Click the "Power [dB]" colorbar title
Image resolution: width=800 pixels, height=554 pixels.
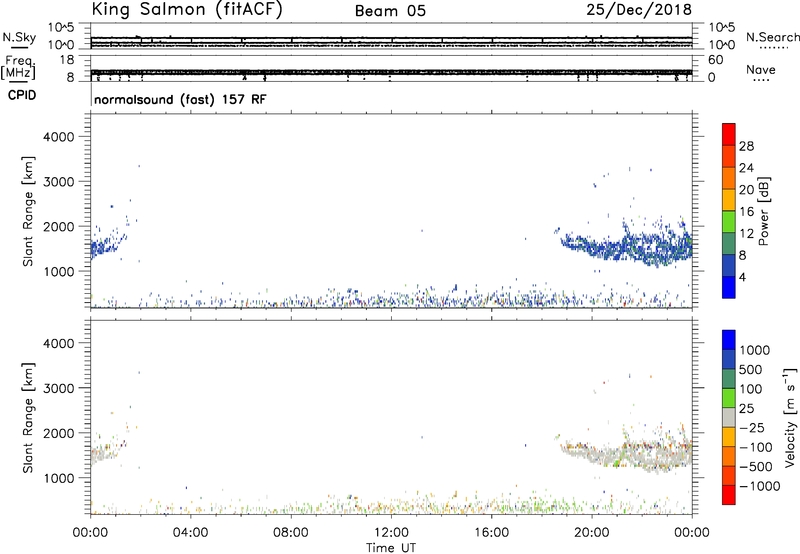[763, 211]
